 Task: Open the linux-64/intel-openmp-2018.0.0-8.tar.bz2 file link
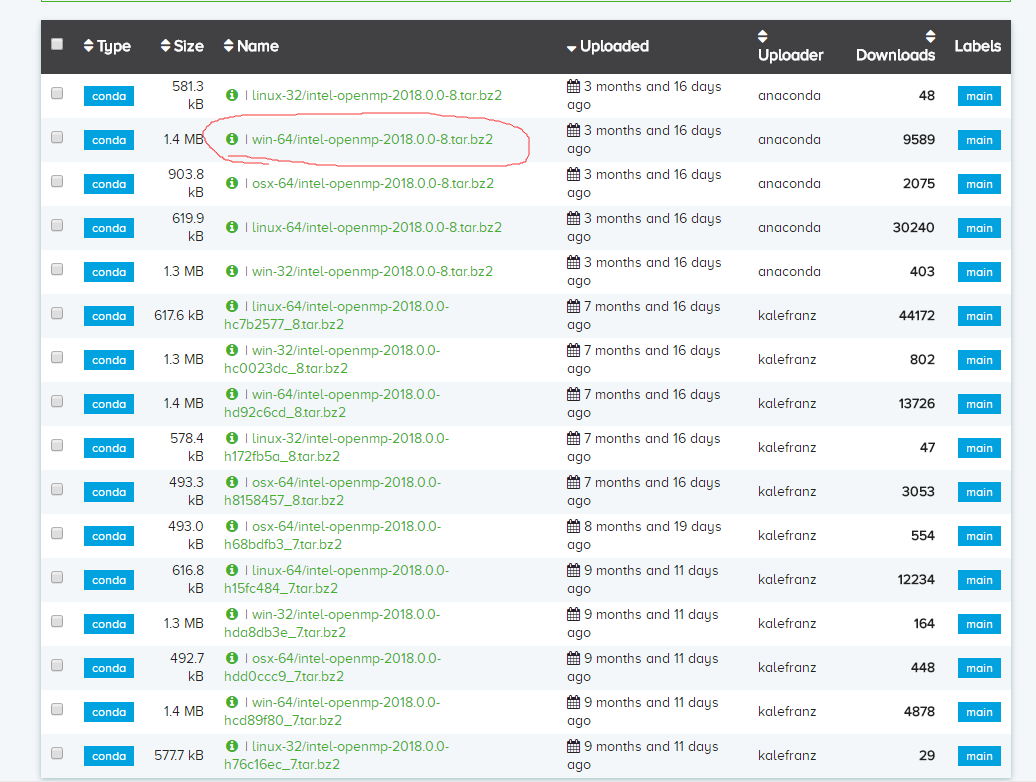[x=377, y=227]
